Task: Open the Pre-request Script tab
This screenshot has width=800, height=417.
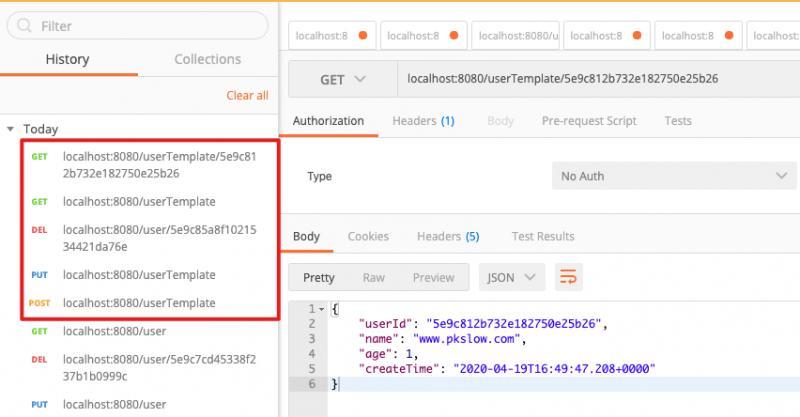Action: coord(589,121)
